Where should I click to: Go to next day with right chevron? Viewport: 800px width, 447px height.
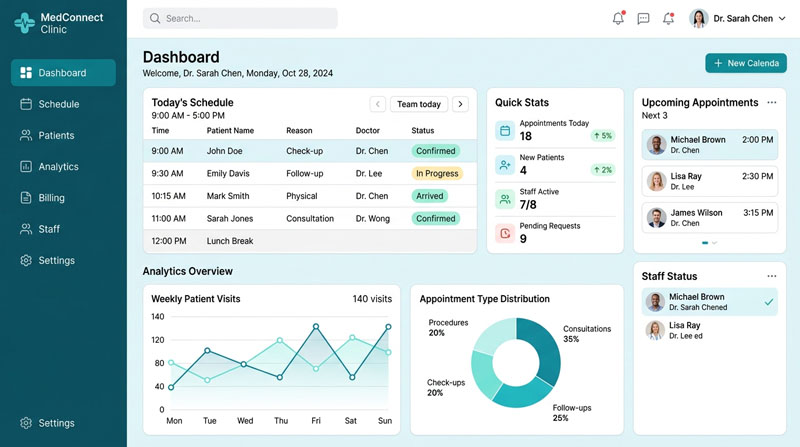[x=460, y=104]
